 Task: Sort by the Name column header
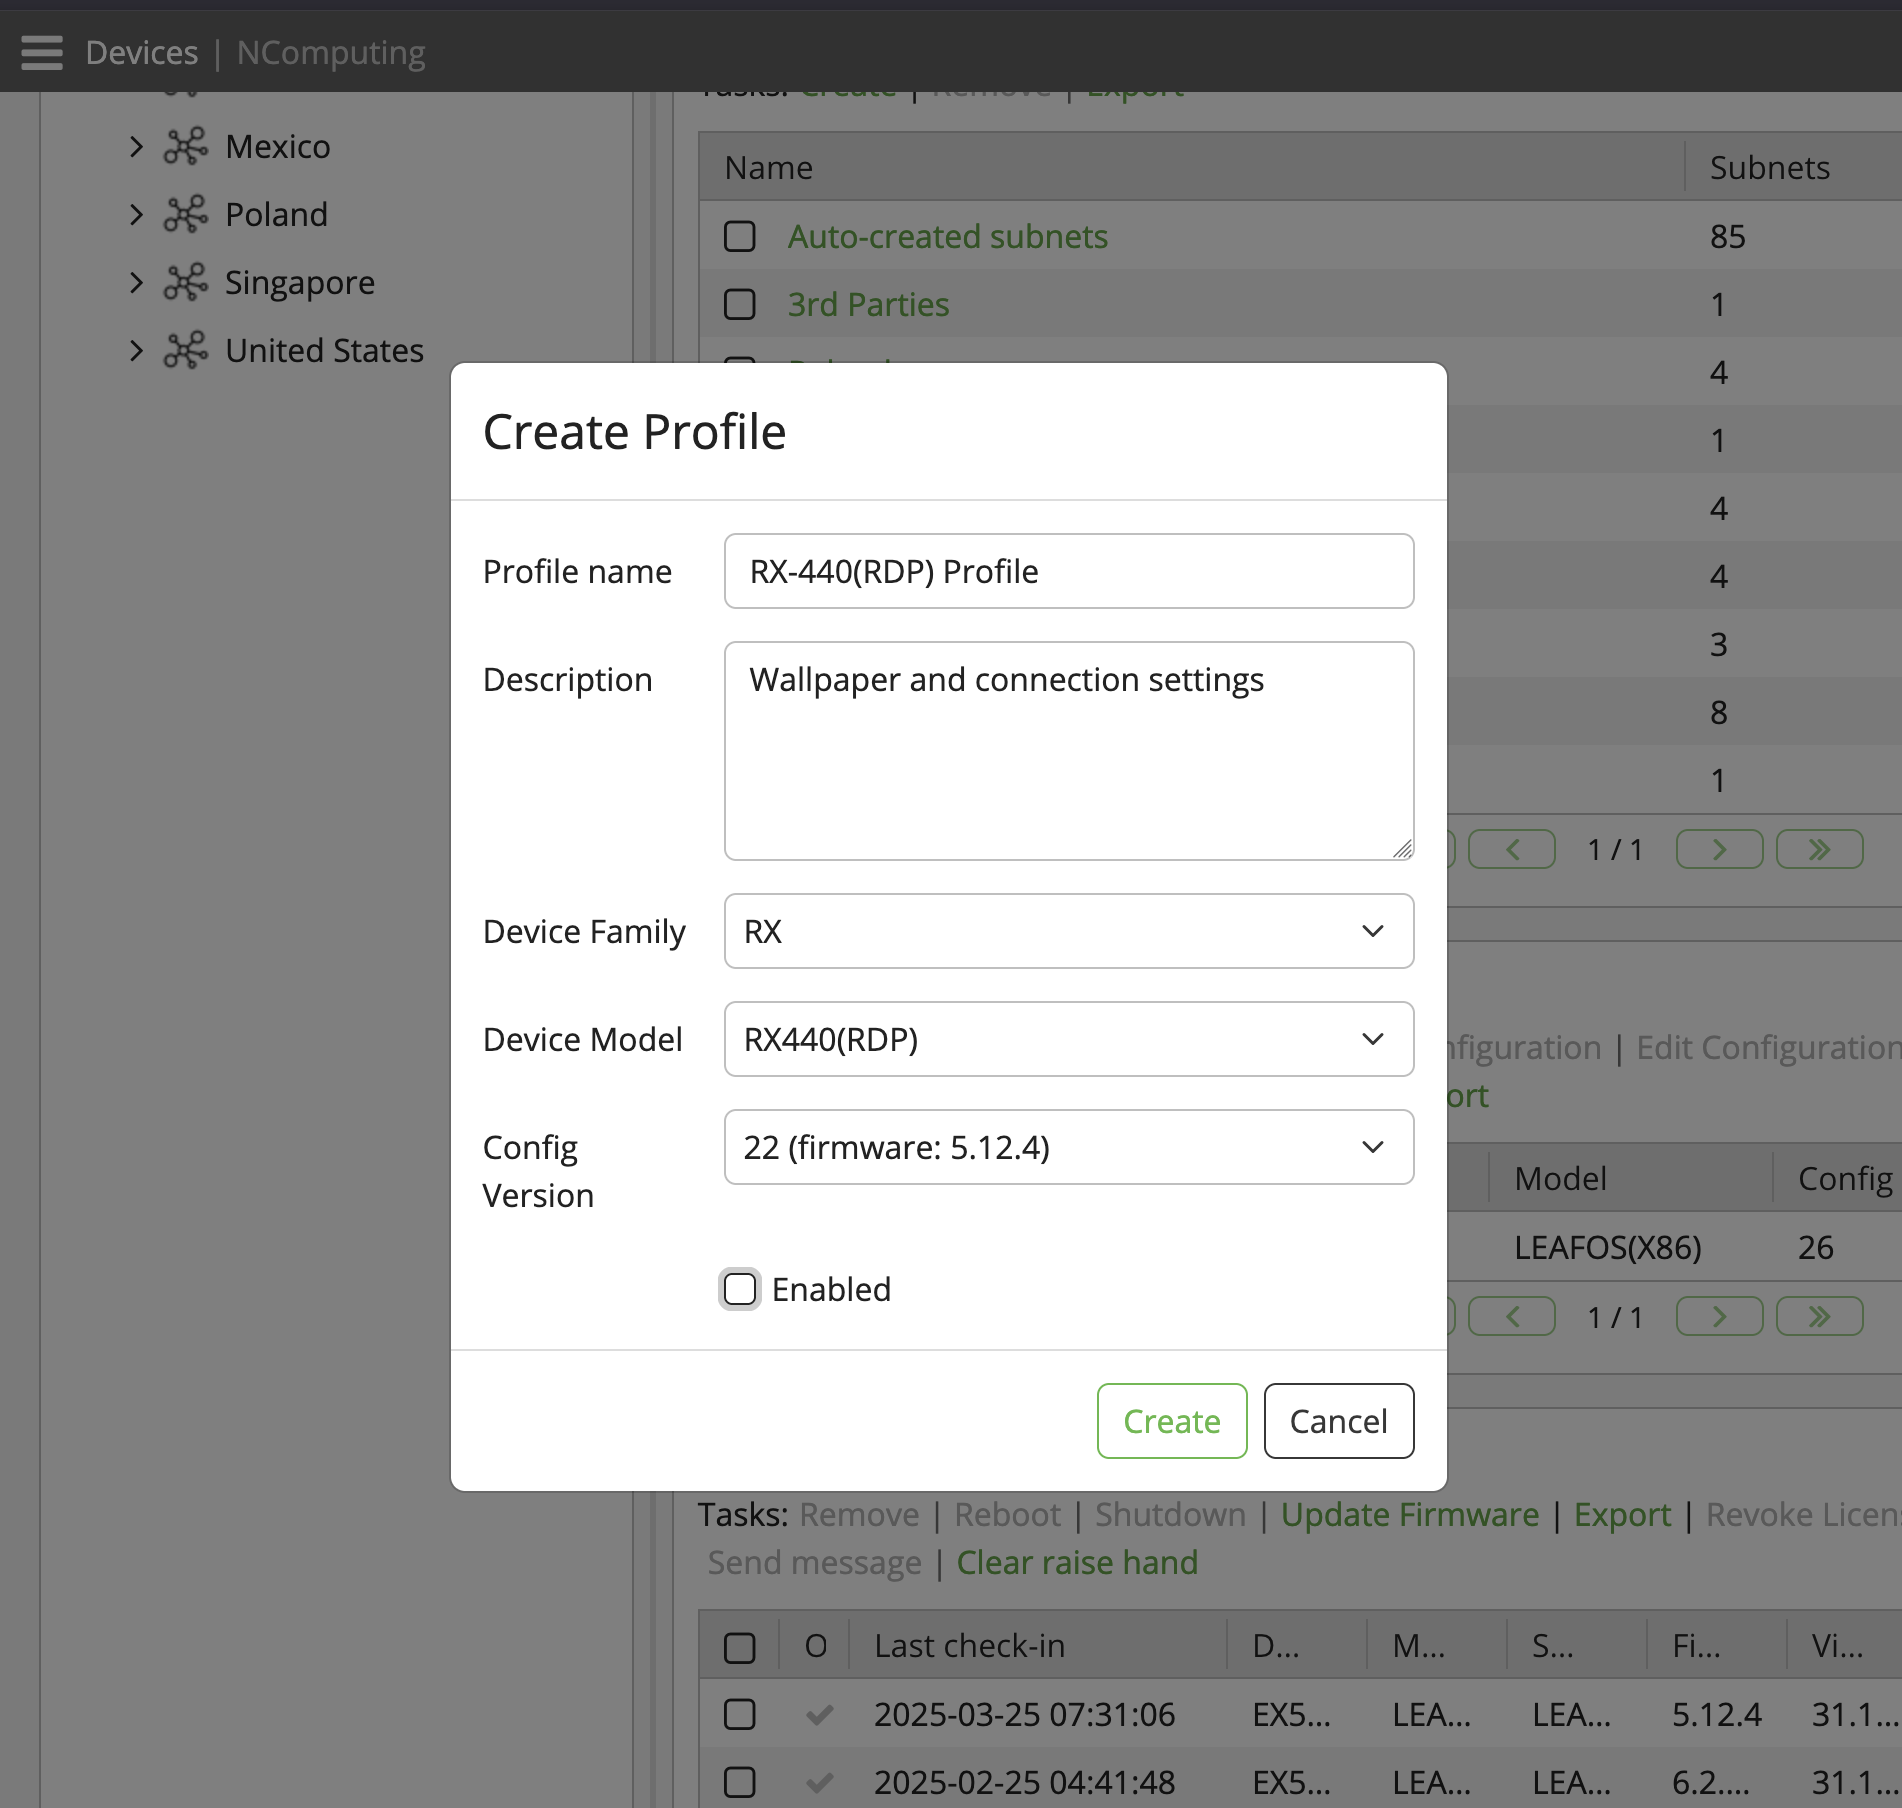tap(769, 168)
